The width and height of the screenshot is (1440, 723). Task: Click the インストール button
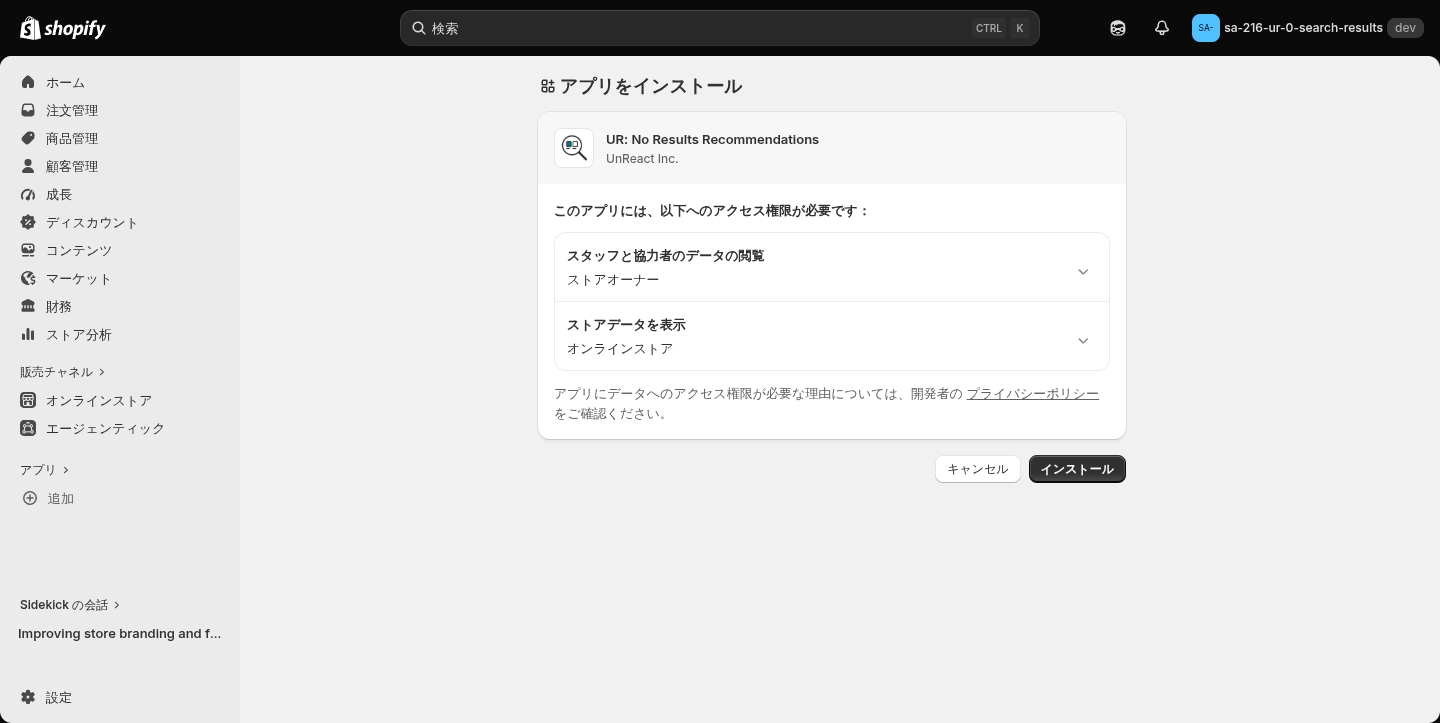pos(1077,469)
